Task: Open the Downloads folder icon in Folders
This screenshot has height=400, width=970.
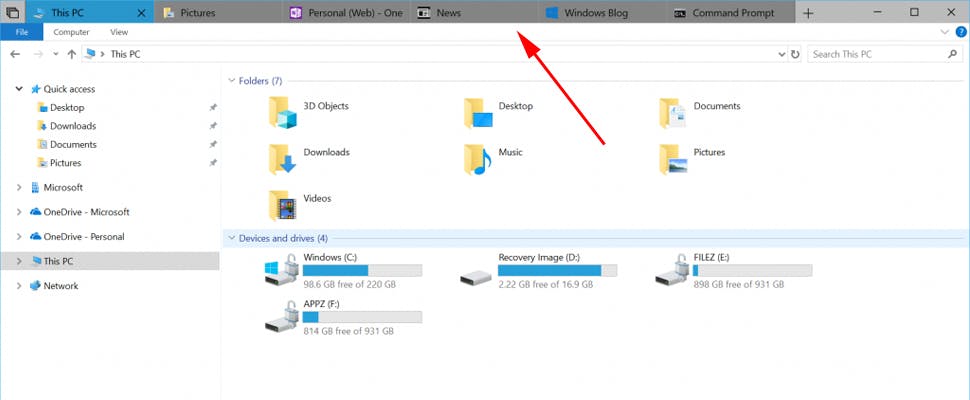Action: click(x=283, y=159)
